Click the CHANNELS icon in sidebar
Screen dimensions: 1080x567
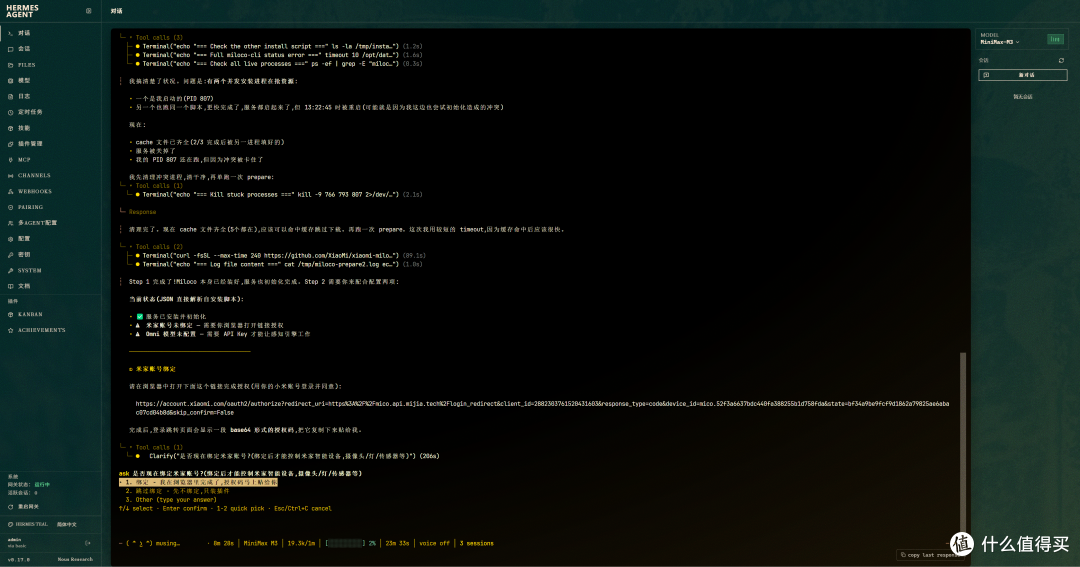pos(10,176)
